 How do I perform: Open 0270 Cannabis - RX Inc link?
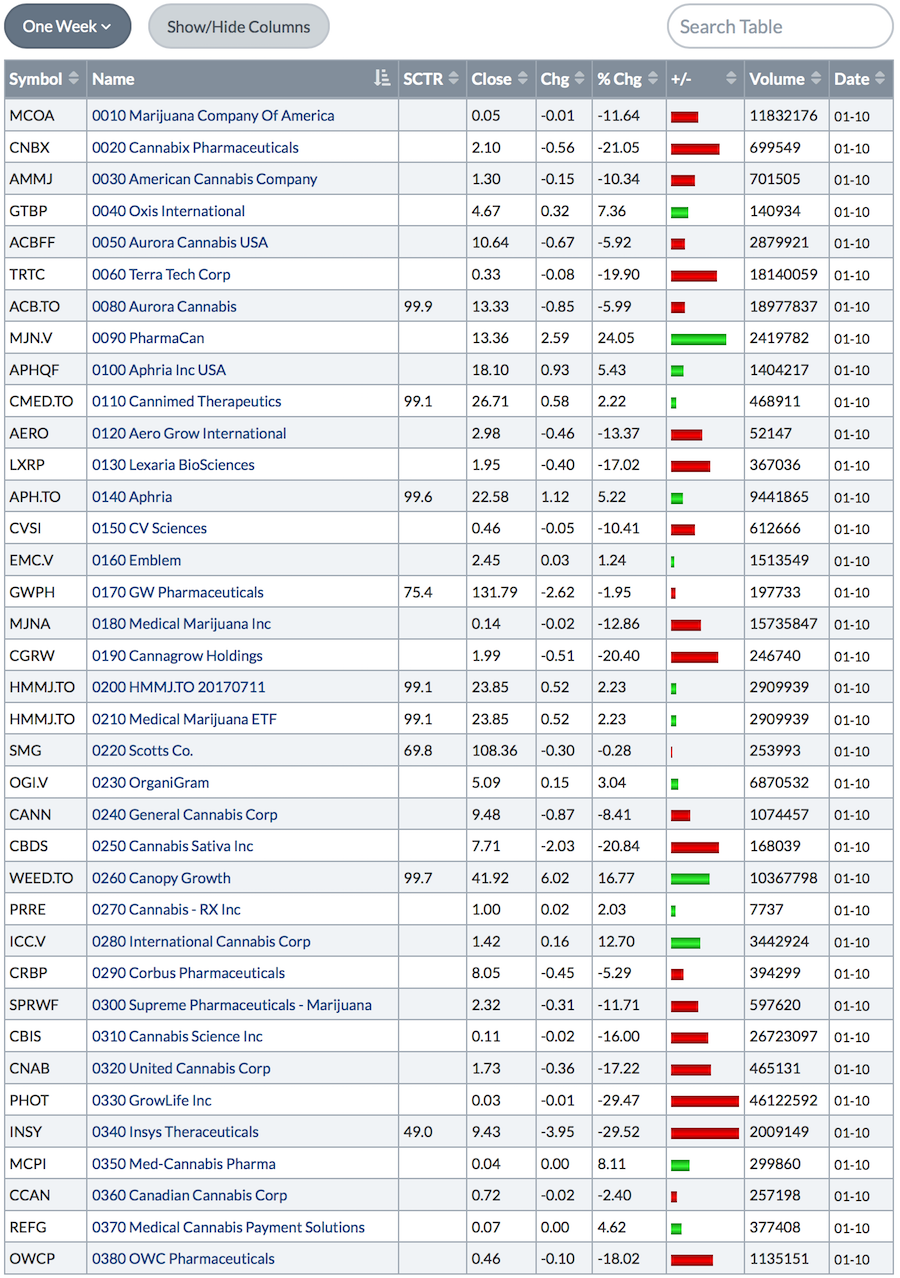(x=166, y=910)
